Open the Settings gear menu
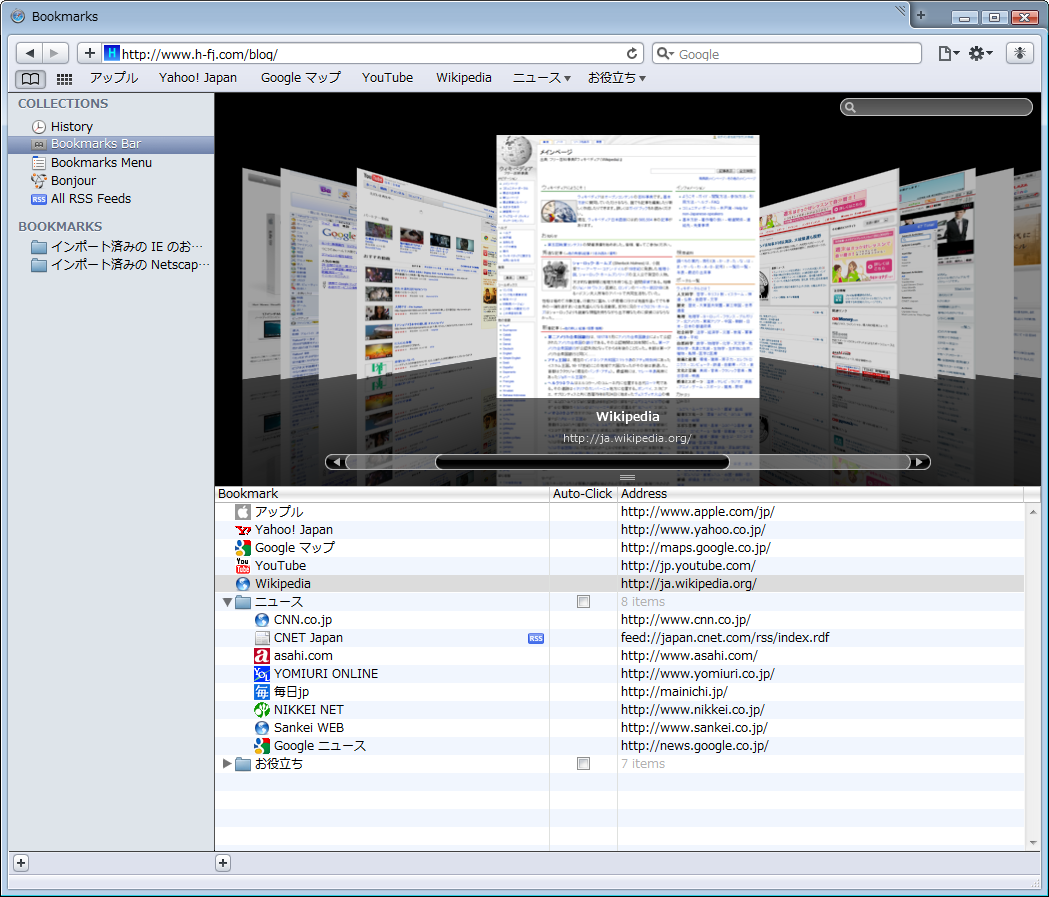The width and height of the screenshot is (1049, 897). tap(980, 54)
